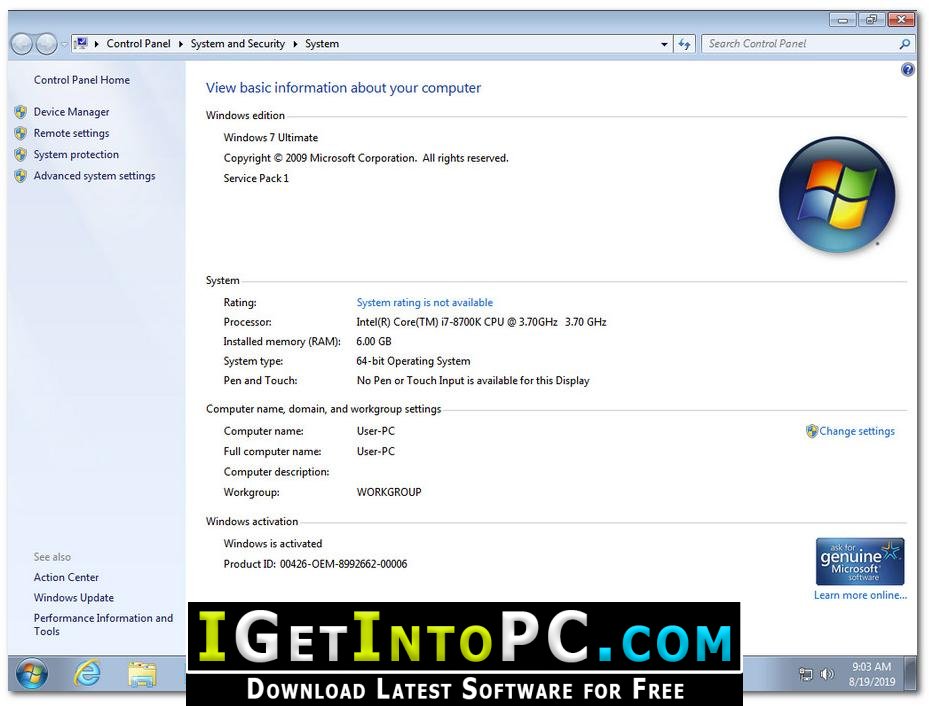Click the Forward navigation arrow button

pos(46,44)
